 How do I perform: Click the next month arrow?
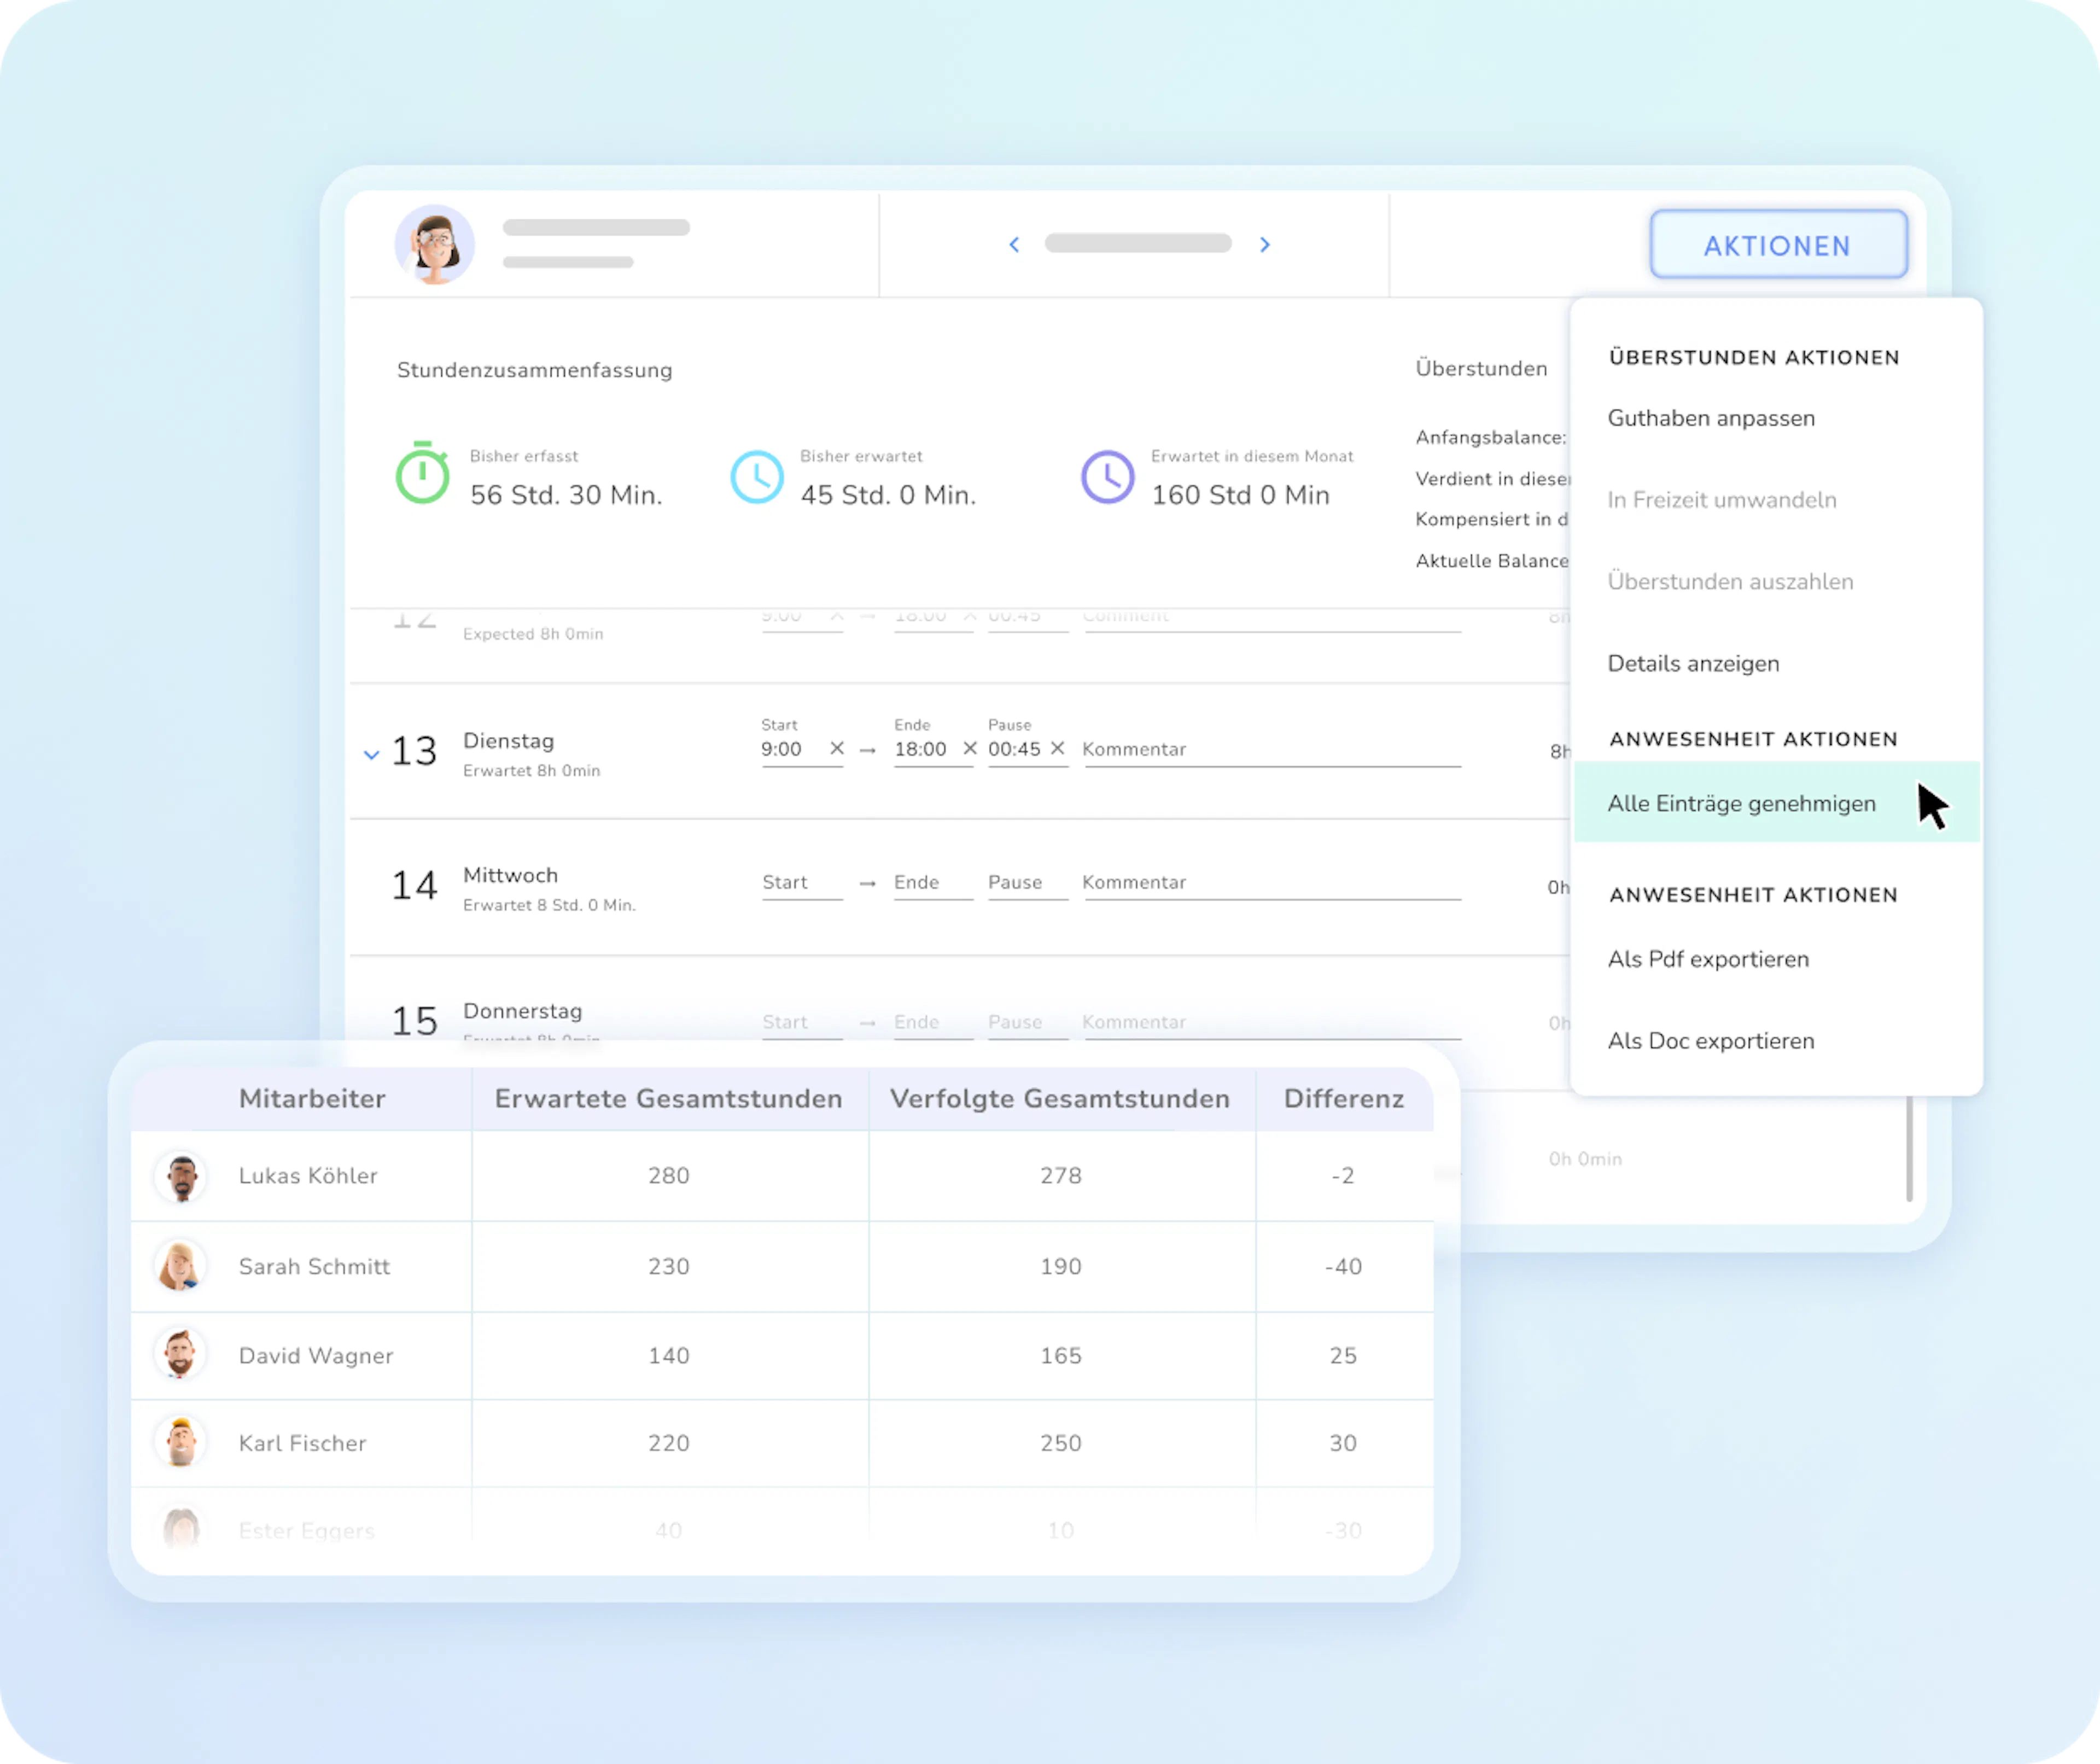pos(1265,245)
